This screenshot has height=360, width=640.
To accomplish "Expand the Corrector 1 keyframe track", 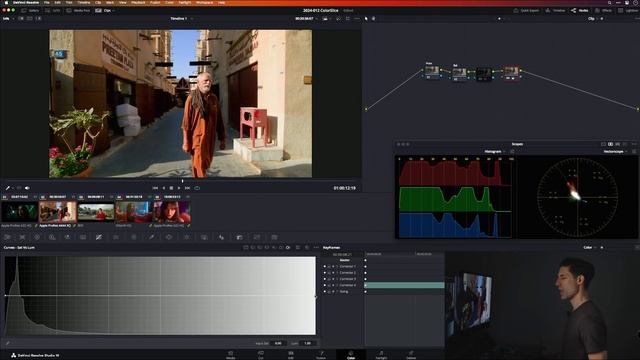I will pyautogui.click(x=337, y=267).
